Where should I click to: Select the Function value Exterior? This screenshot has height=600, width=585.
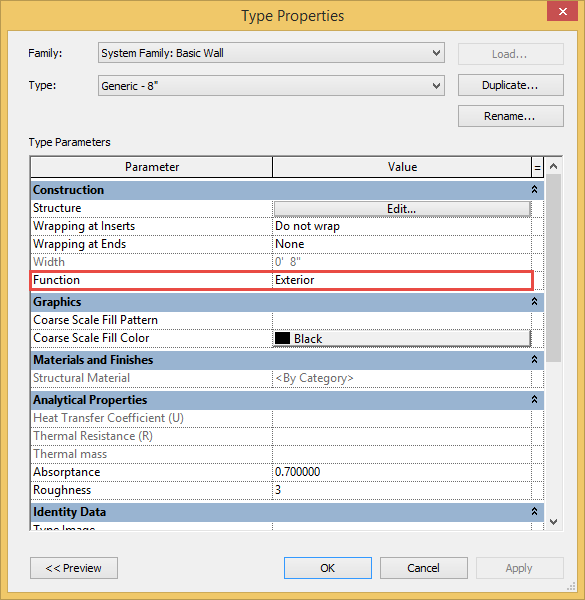(402, 280)
